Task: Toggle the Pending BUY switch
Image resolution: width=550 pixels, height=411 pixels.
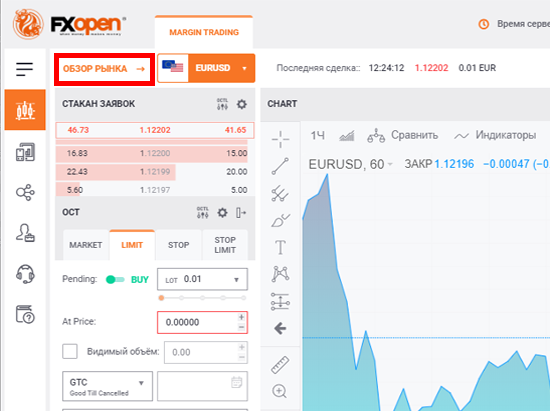Action: [115, 279]
